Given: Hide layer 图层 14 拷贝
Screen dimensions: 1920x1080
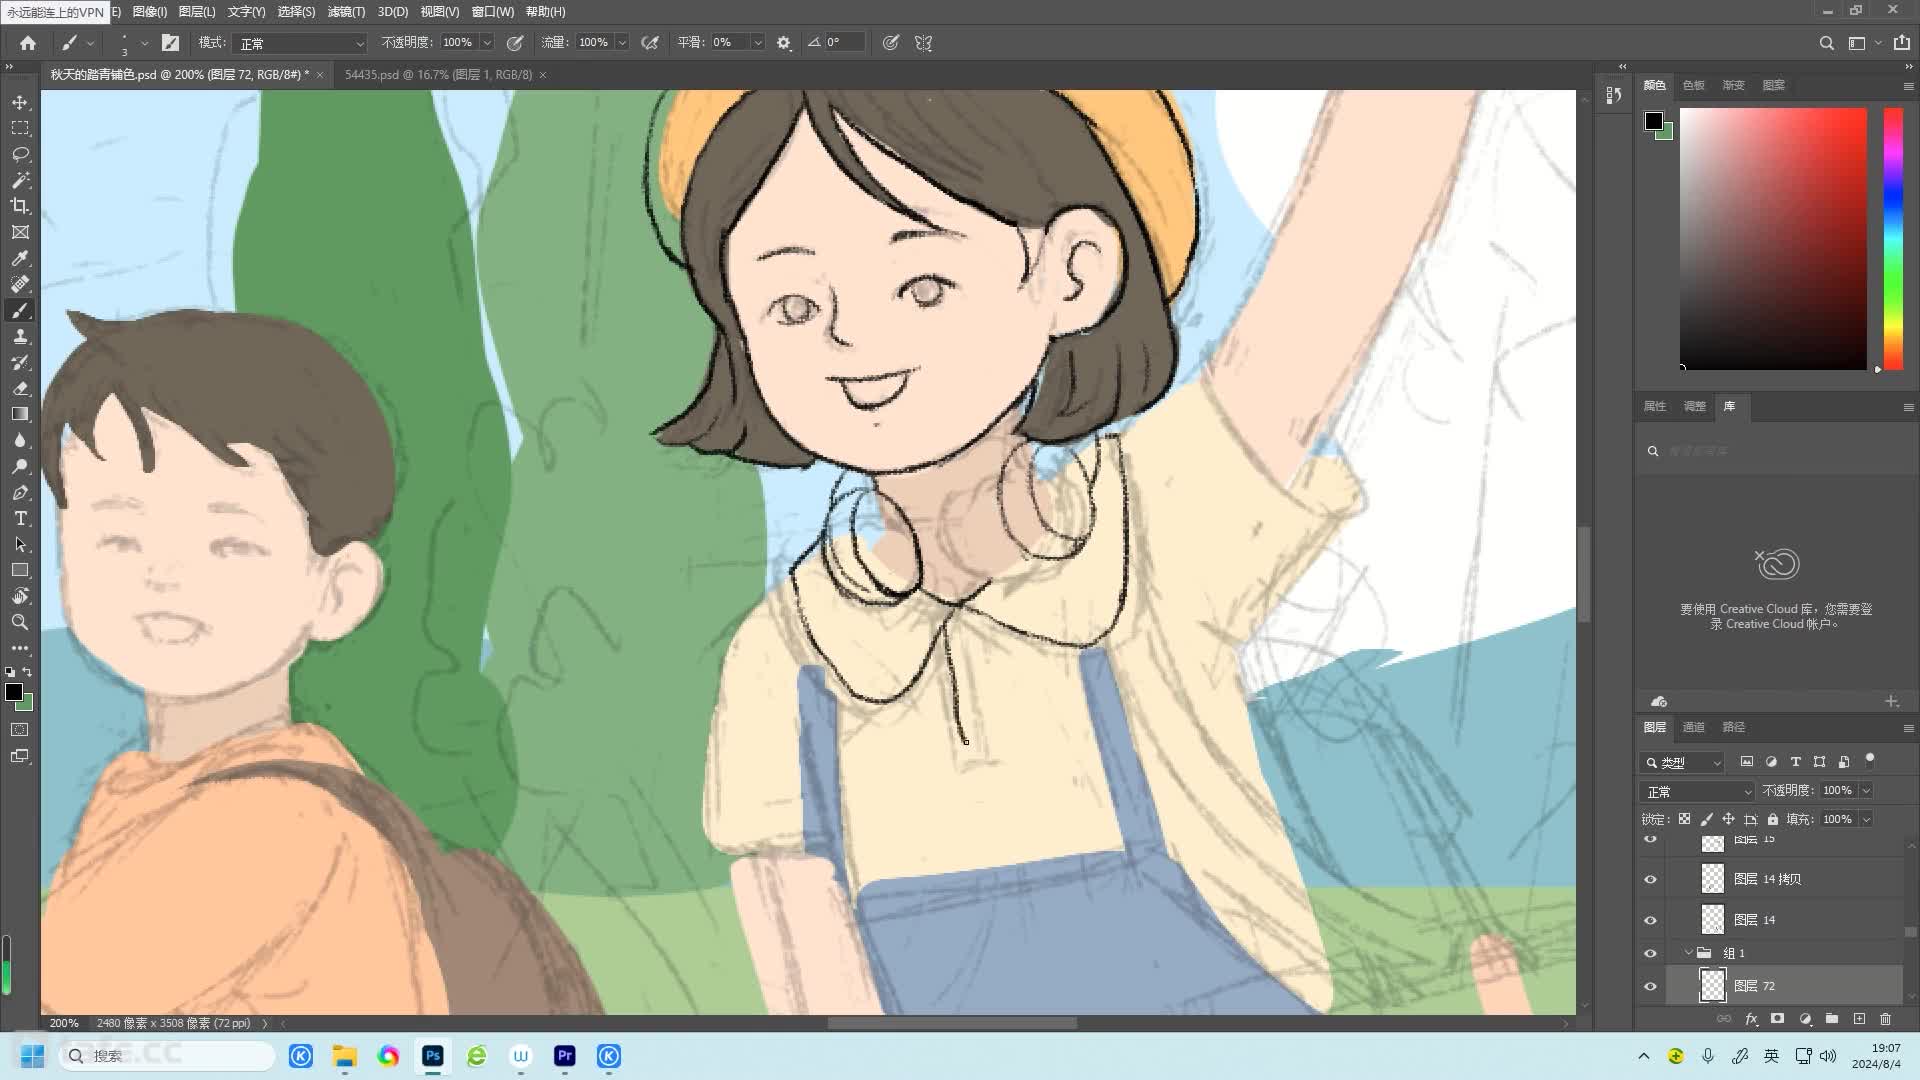Looking at the screenshot, I should [1650, 879].
